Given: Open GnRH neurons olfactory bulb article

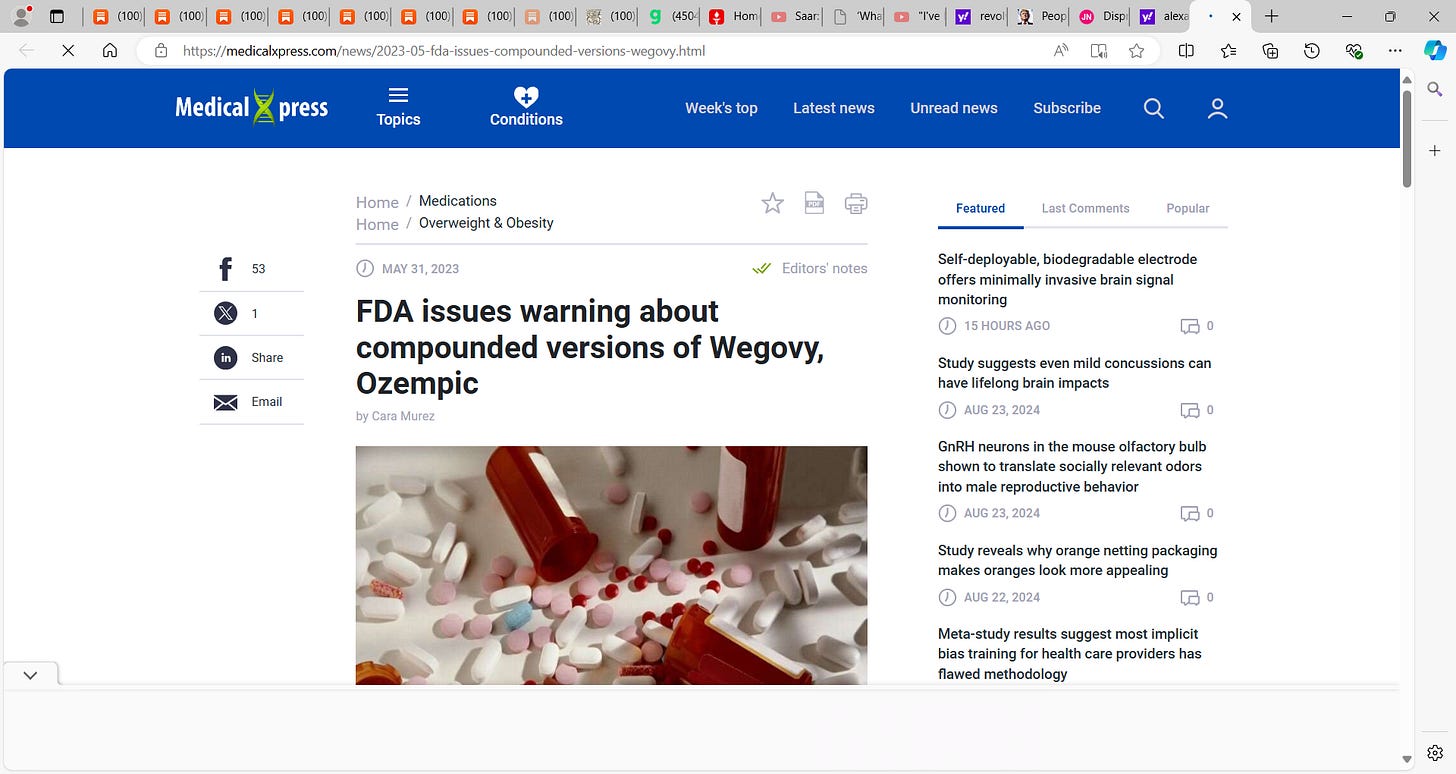Looking at the screenshot, I should coord(1072,466).
